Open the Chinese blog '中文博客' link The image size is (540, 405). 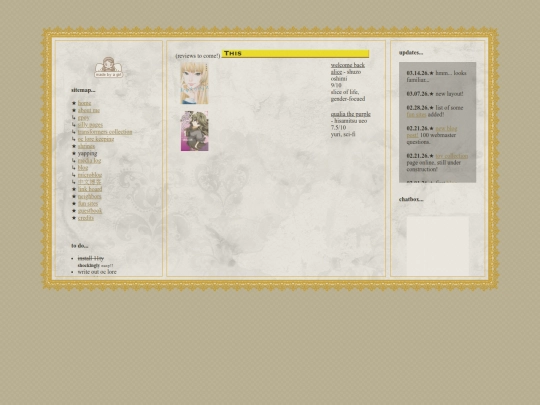[90, 182]
